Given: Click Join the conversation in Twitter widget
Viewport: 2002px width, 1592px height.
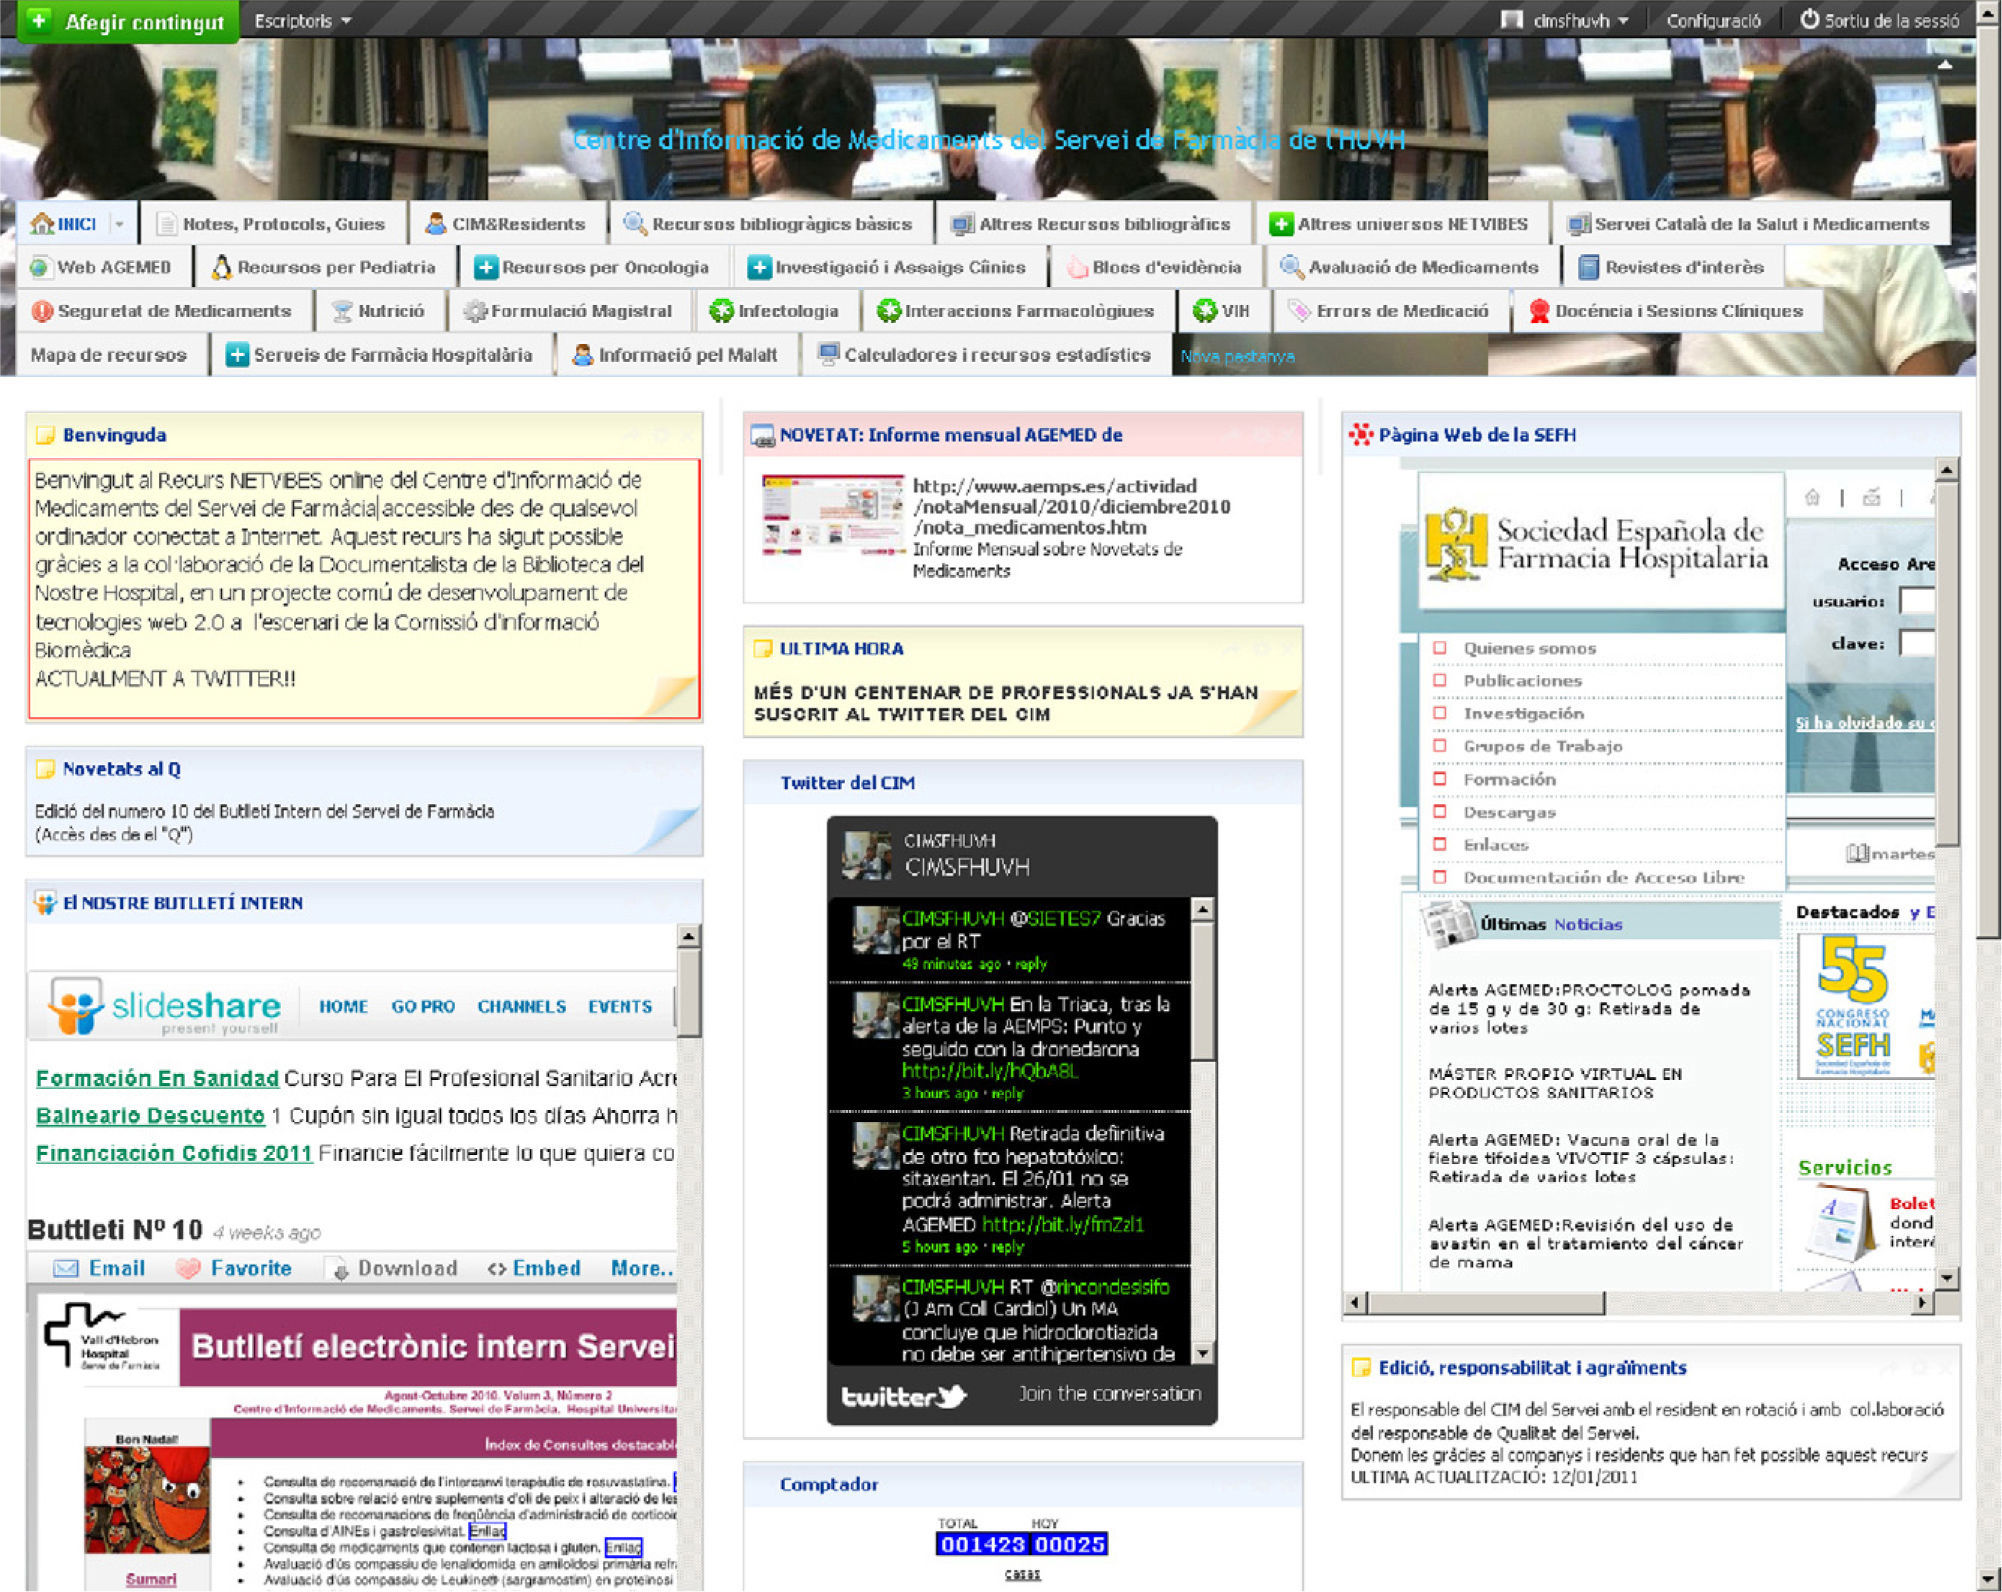Looking at the screenshot, I should point(1109,1394).
